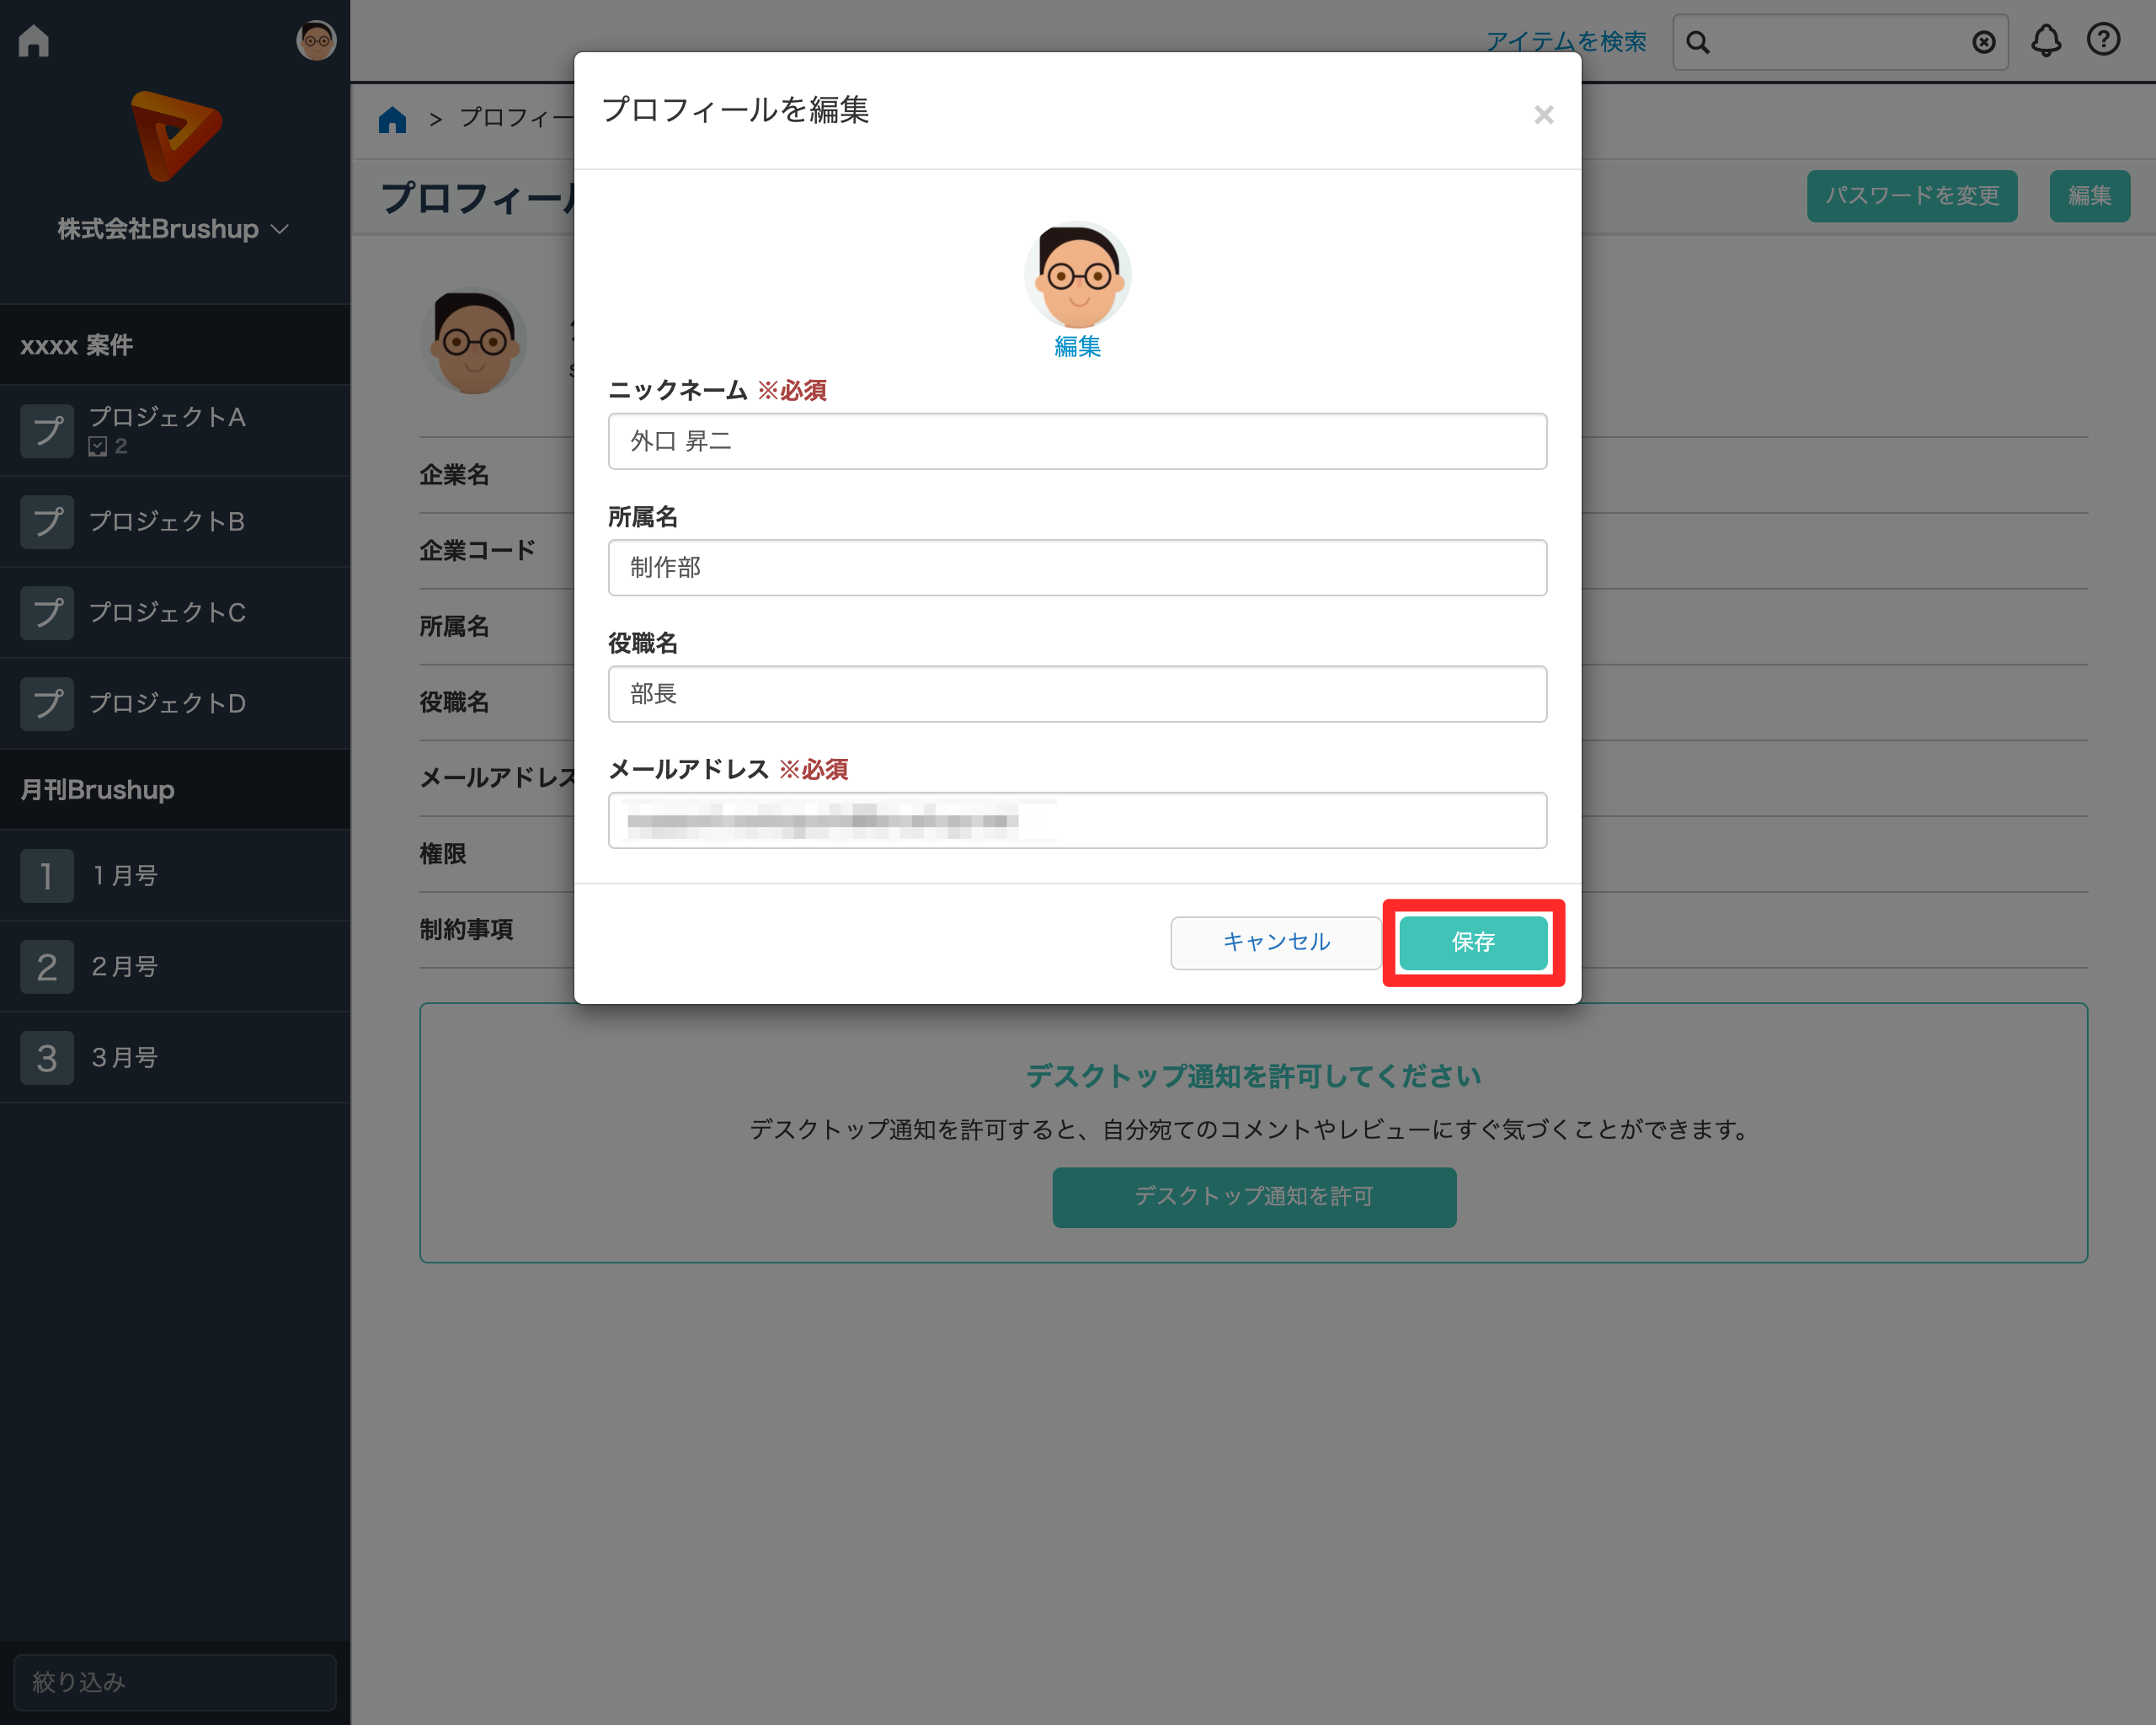This screenshot has width=2156, height=1725.
Task: Click the home icon in the sidebar
Action: point(34,41)
